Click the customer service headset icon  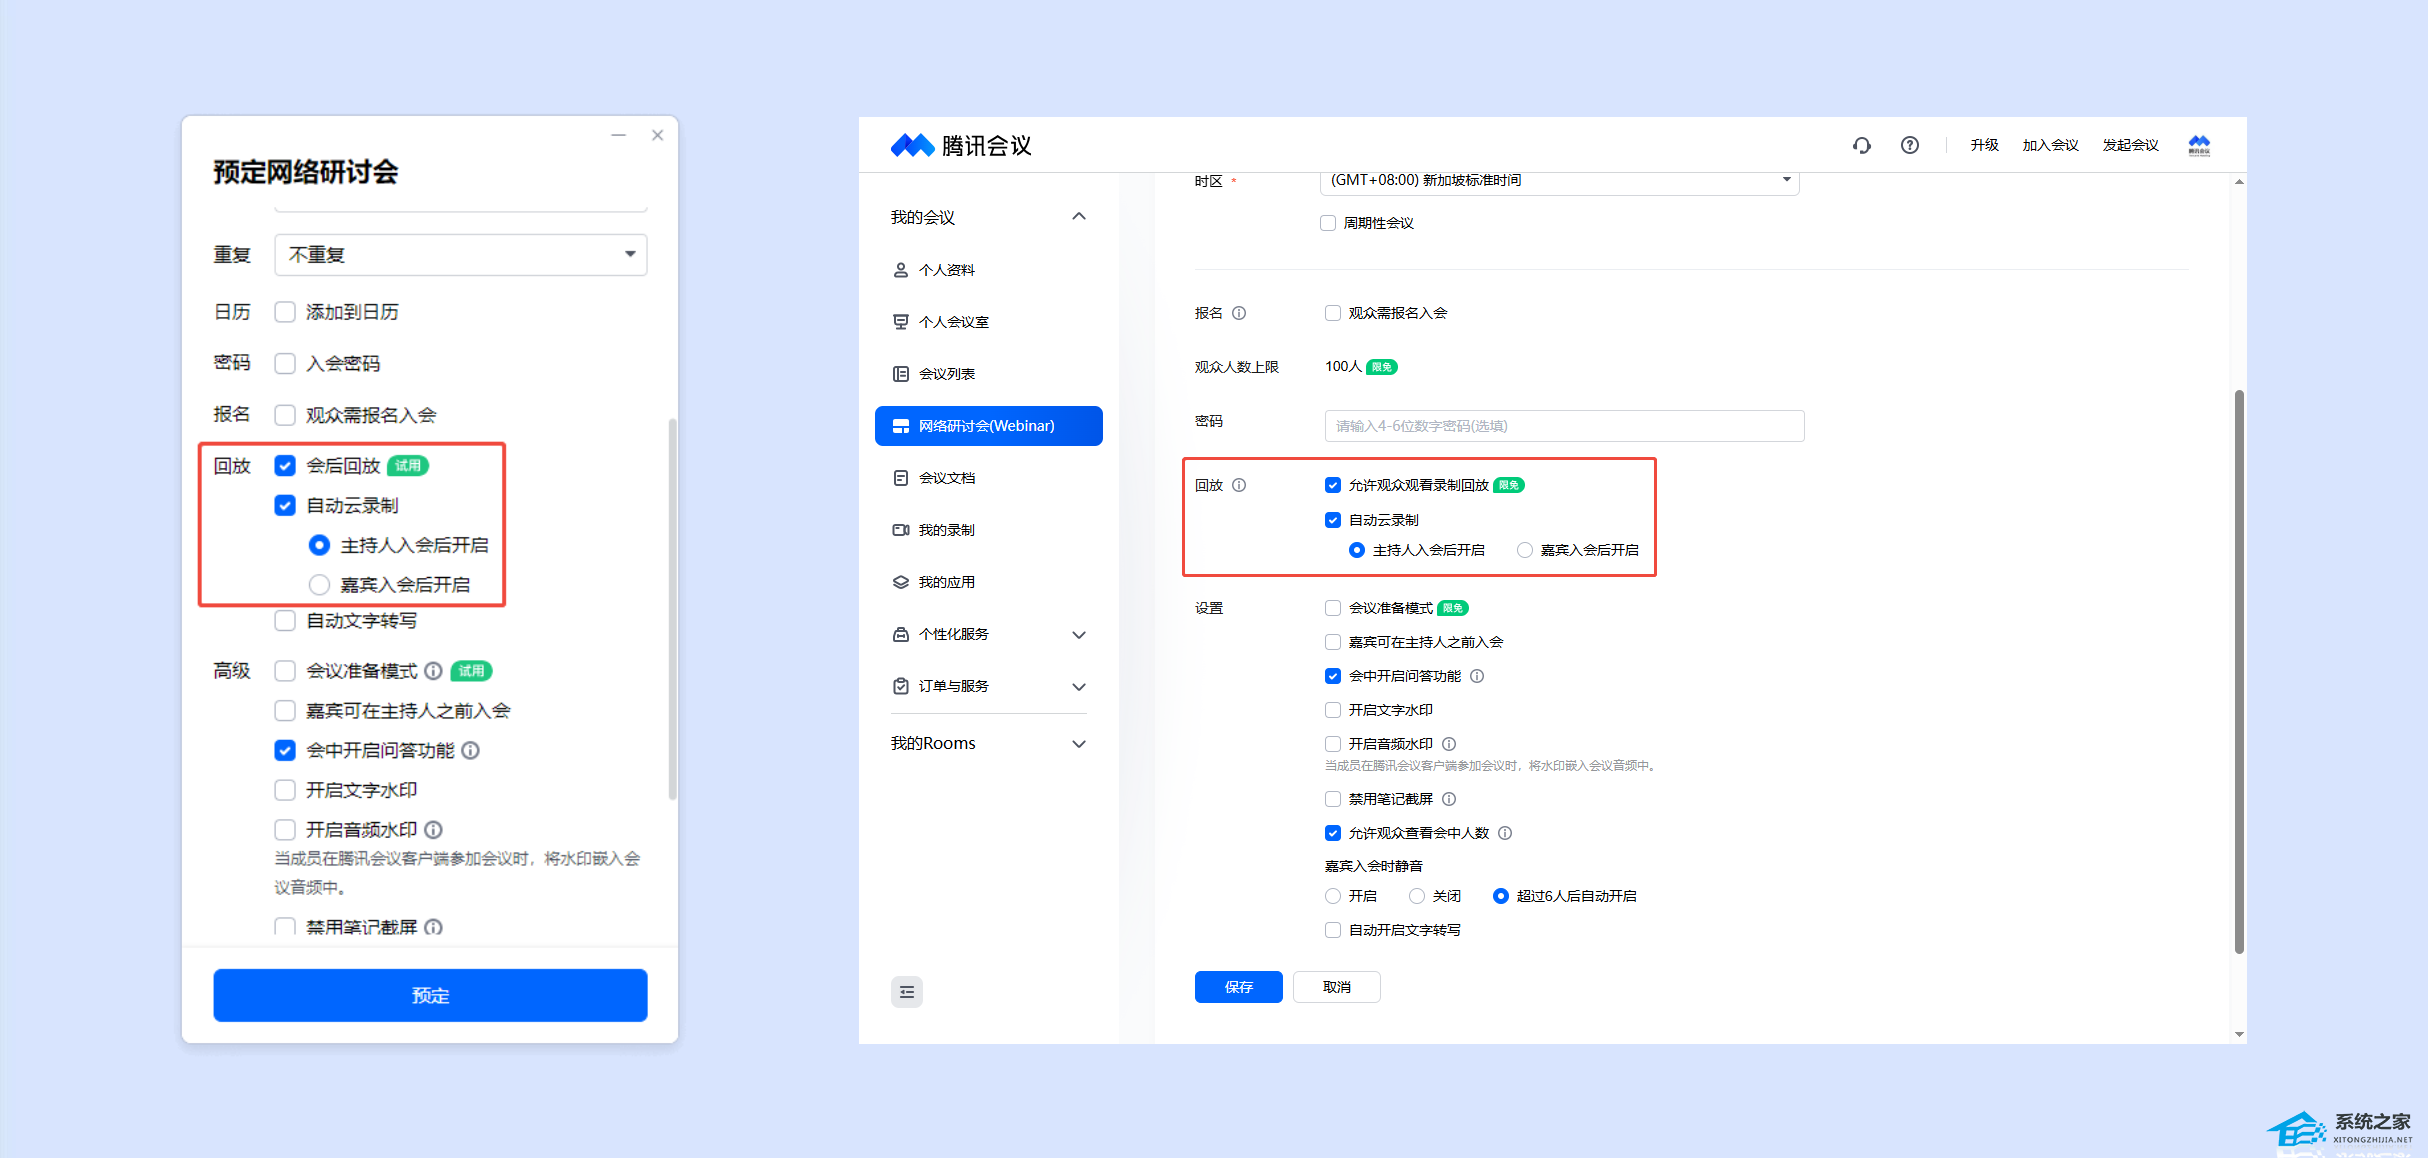pos(1861,145)
